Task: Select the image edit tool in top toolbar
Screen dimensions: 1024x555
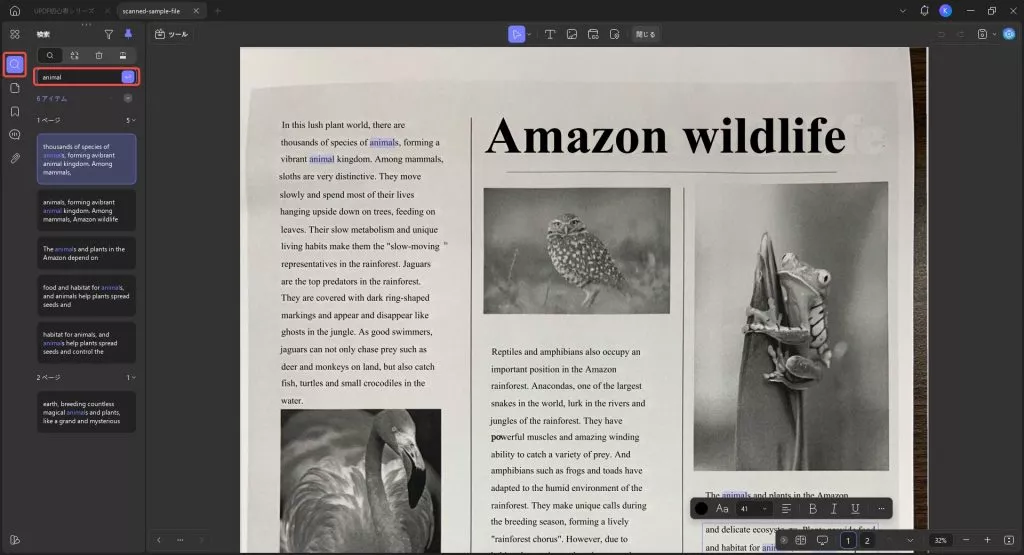Action: pos(571,34)
